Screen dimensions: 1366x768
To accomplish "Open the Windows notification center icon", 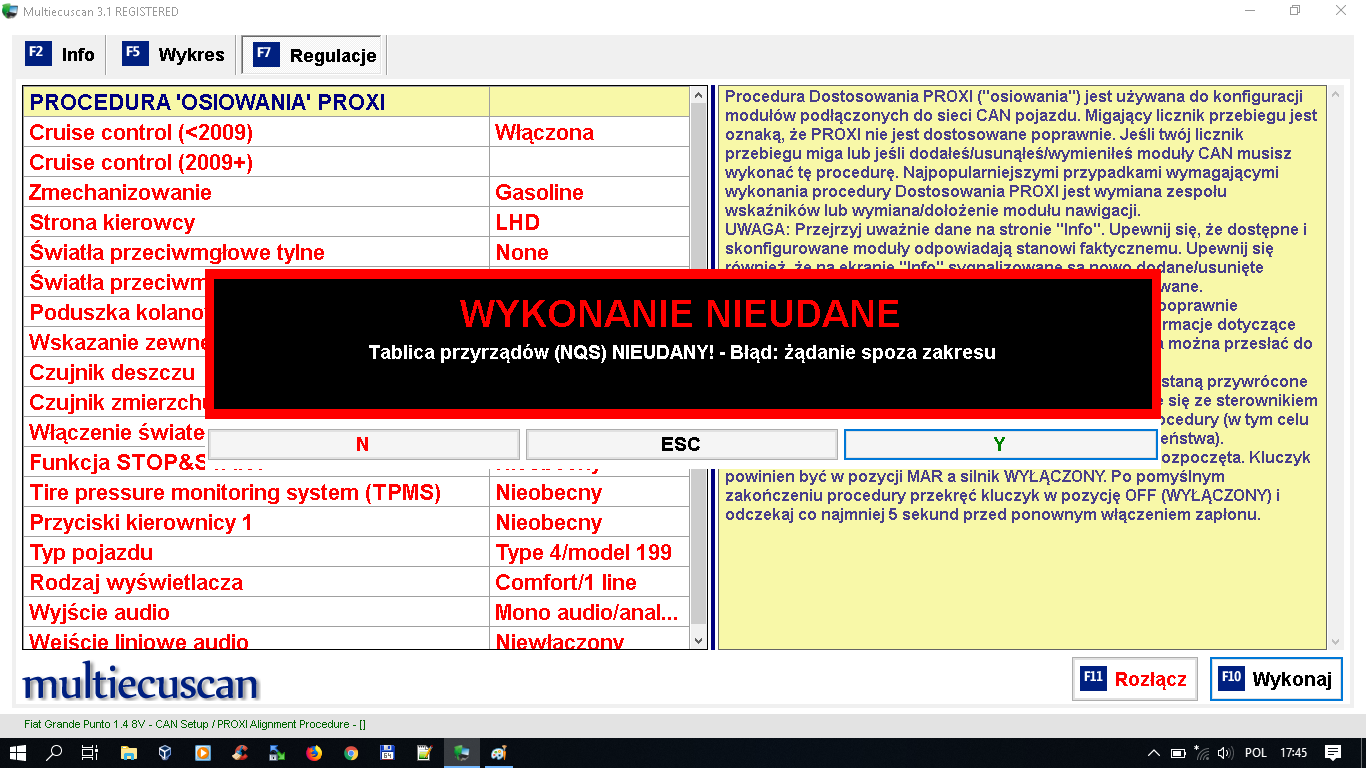I will (1333, 753).
